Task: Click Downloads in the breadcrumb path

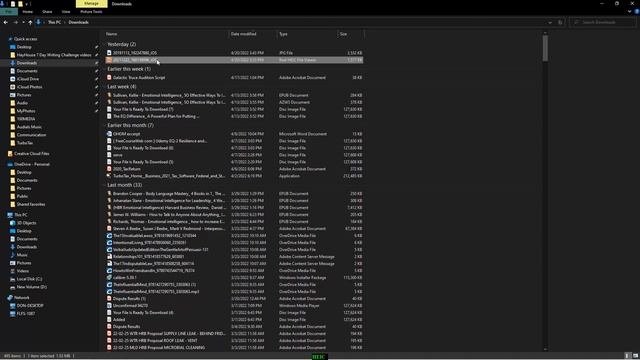Action: point(79,22)
